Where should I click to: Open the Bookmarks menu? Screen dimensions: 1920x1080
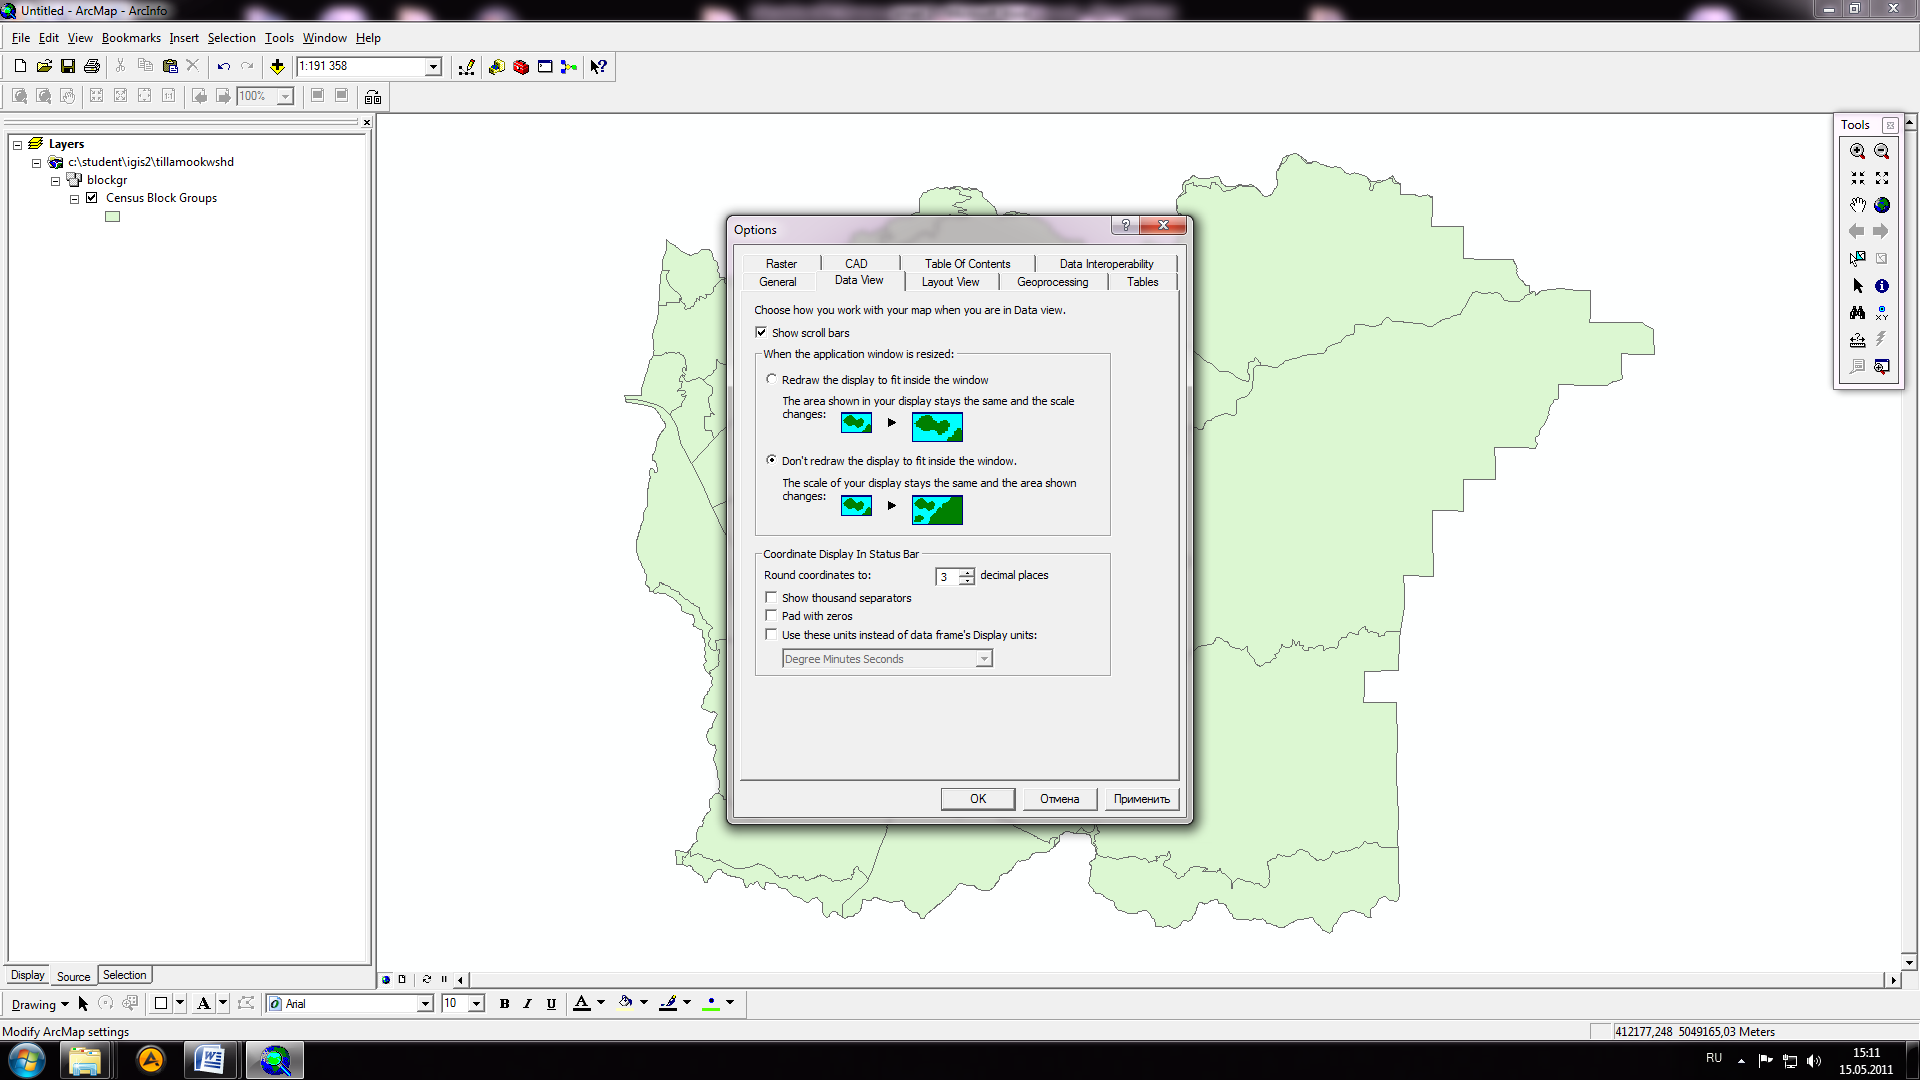pos(131,38)
